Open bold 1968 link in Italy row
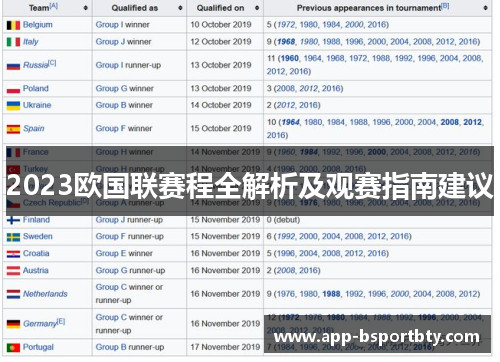Image resolution: width=500 pixels, height=362 pixels. (x=286, y=42)
